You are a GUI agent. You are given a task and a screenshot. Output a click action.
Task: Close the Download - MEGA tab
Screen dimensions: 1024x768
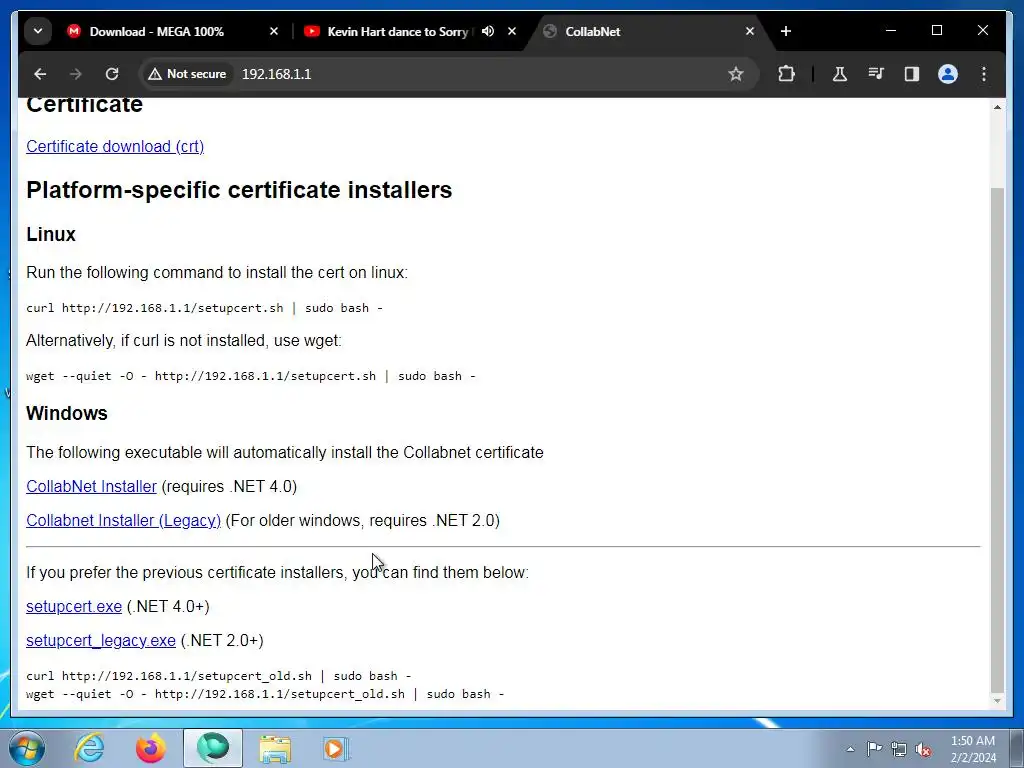click(274, 31)
